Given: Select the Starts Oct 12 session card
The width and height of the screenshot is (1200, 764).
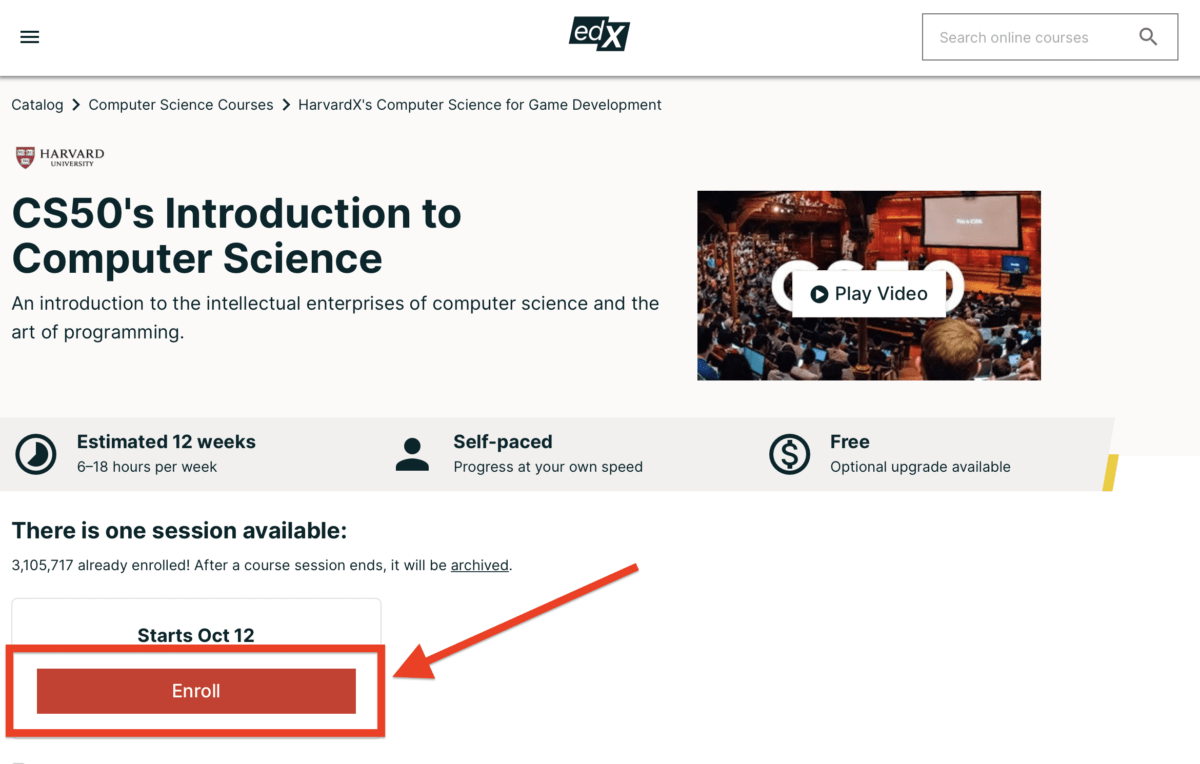Looking at the screenshot, I should coord(196,635).
